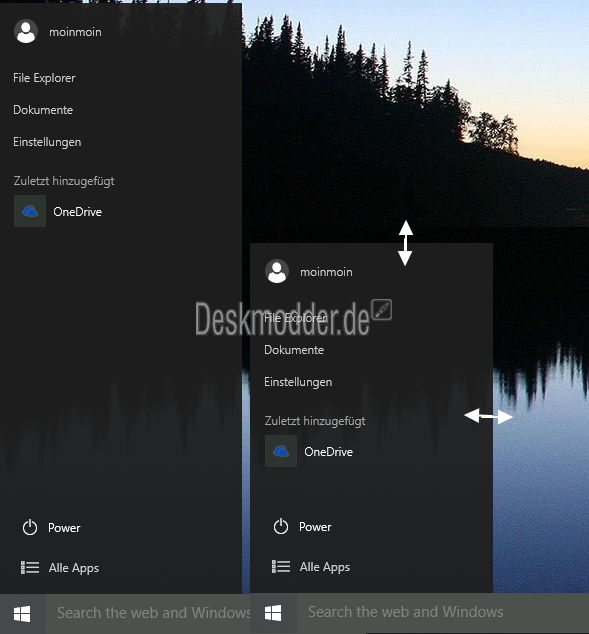This screenshot has width=589, height=634.
Task: Open Einstellungen in the shorter Start menu
Action: point(298,382)
